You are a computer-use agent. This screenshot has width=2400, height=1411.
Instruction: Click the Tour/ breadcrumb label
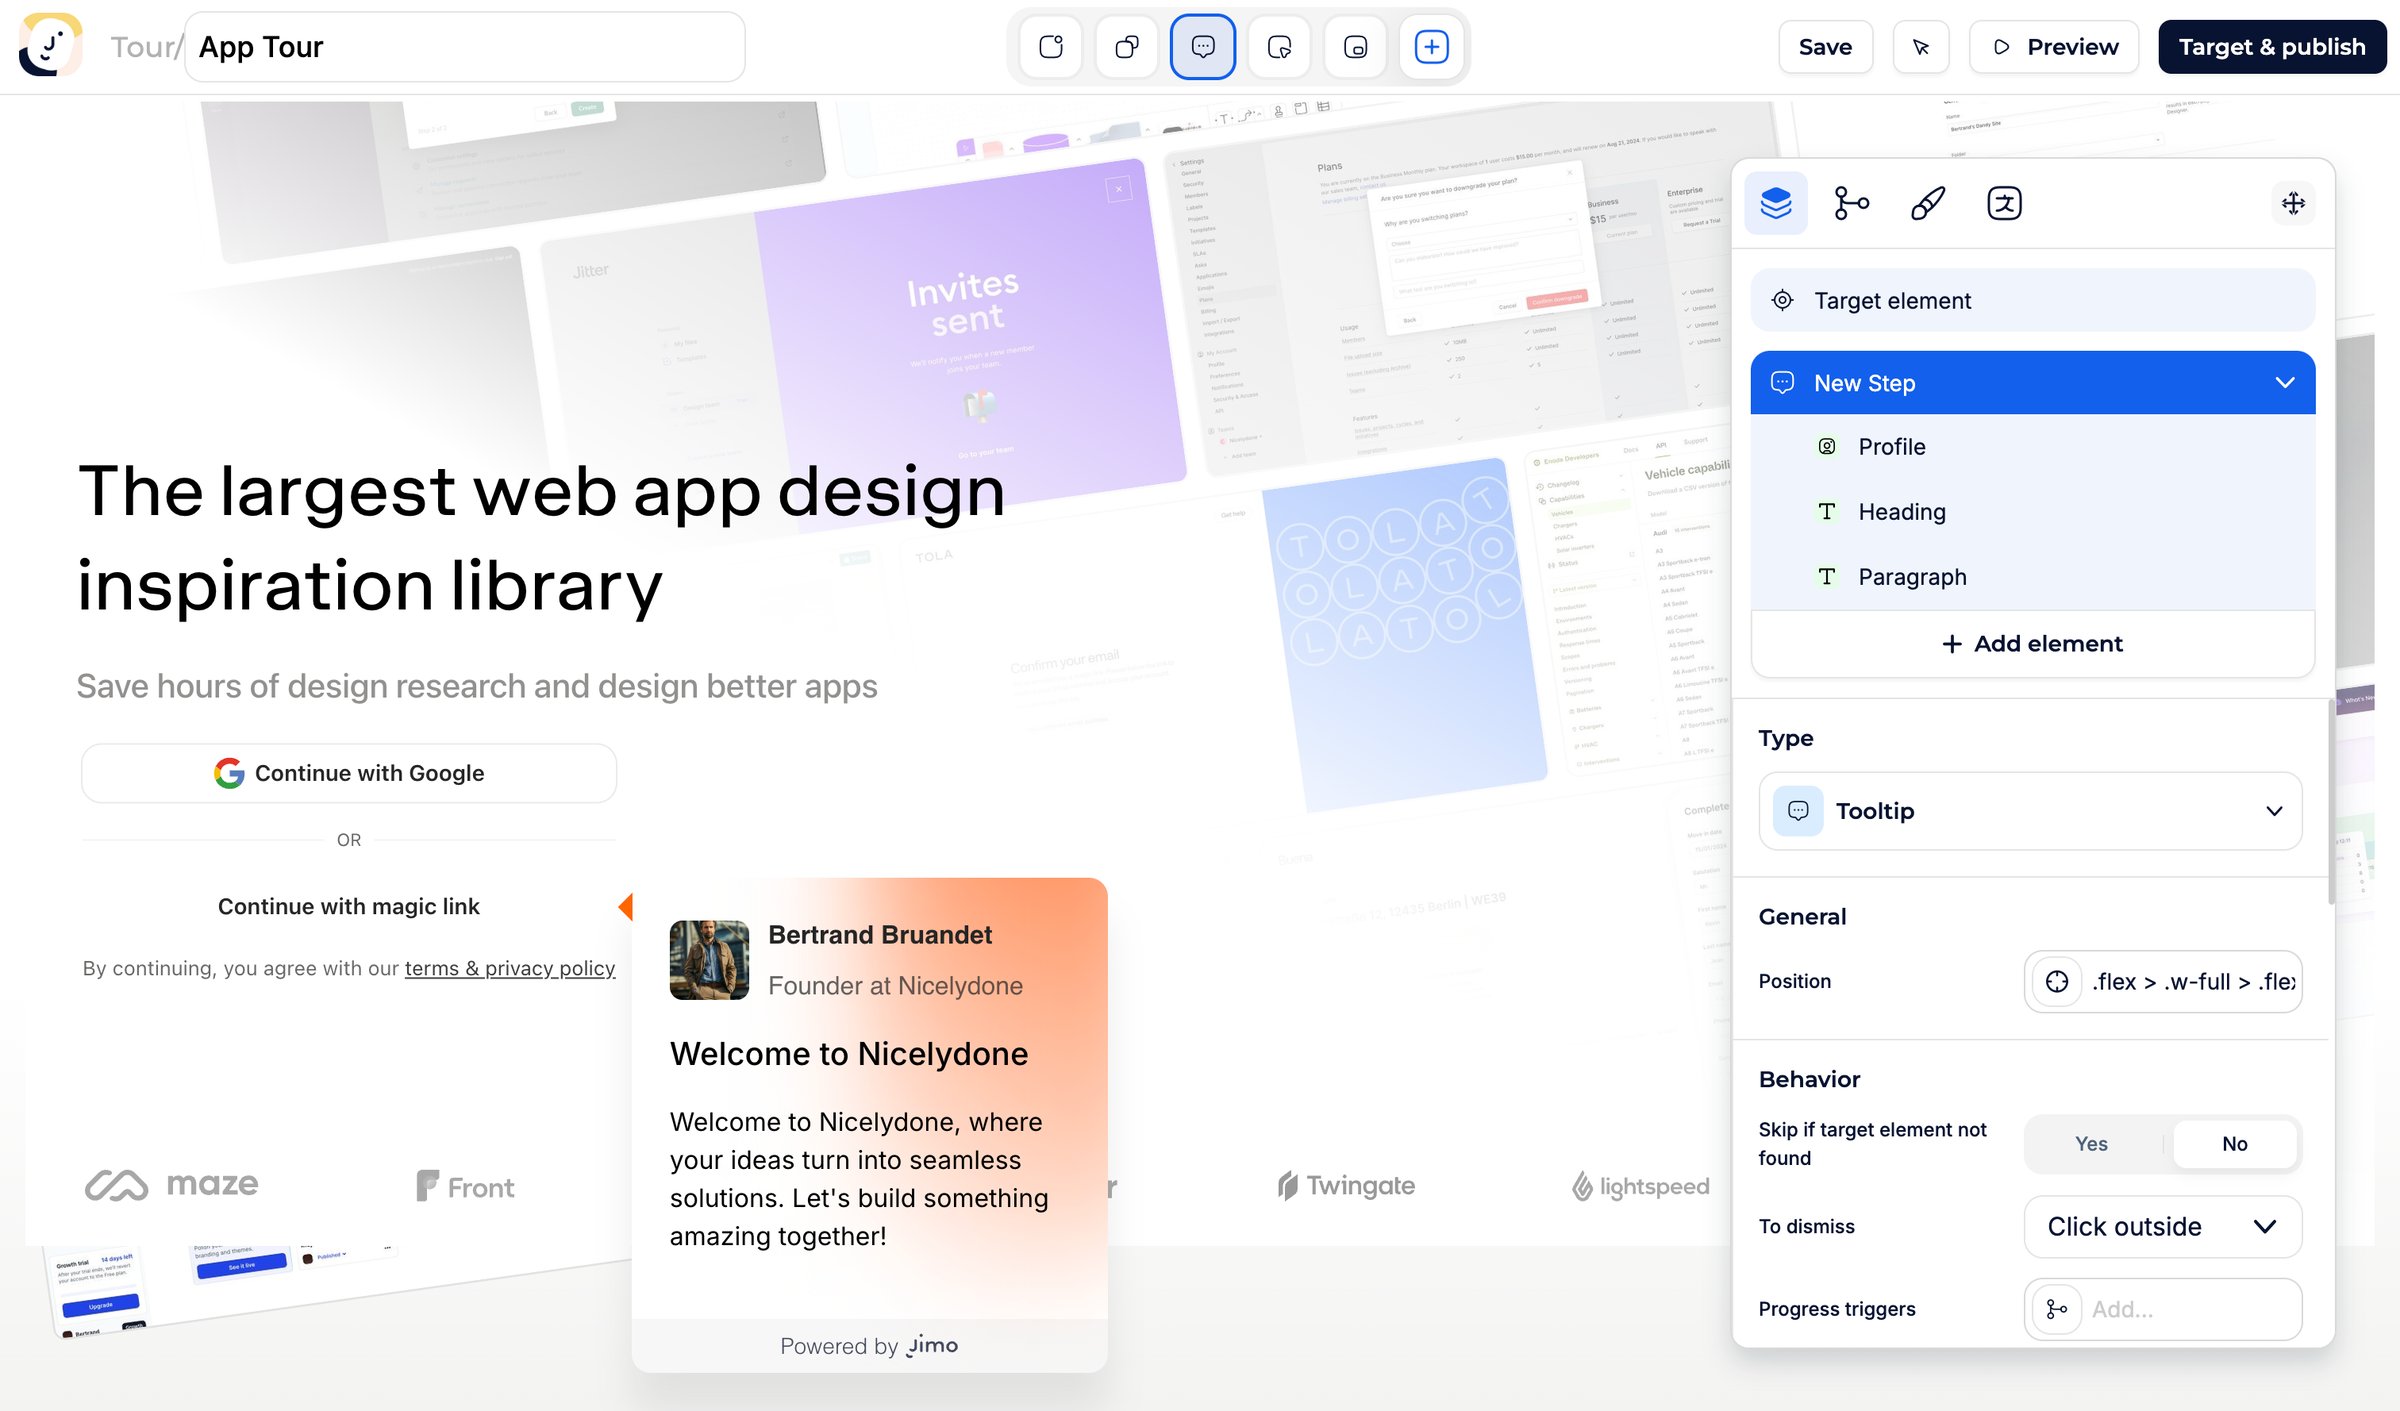[x=147, y=47]
